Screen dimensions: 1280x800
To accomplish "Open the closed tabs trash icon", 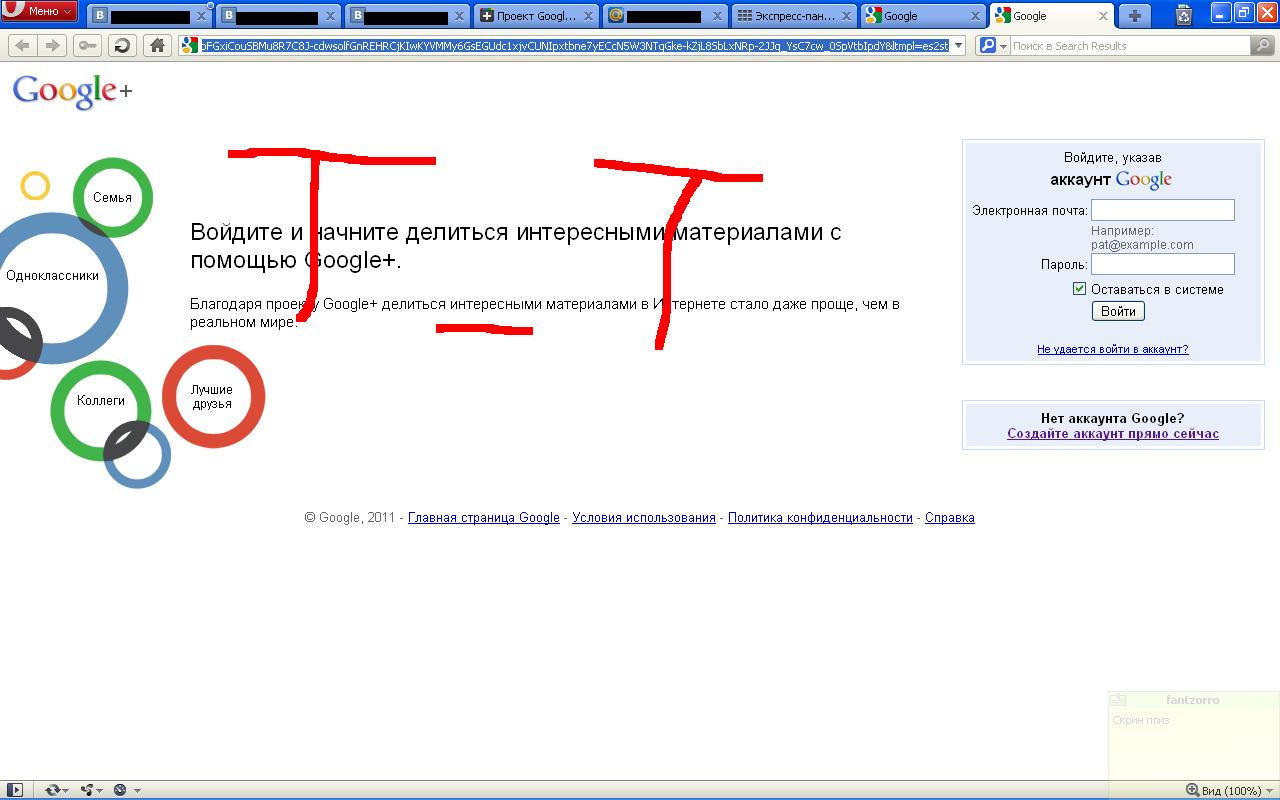I will pos(1184,14).
